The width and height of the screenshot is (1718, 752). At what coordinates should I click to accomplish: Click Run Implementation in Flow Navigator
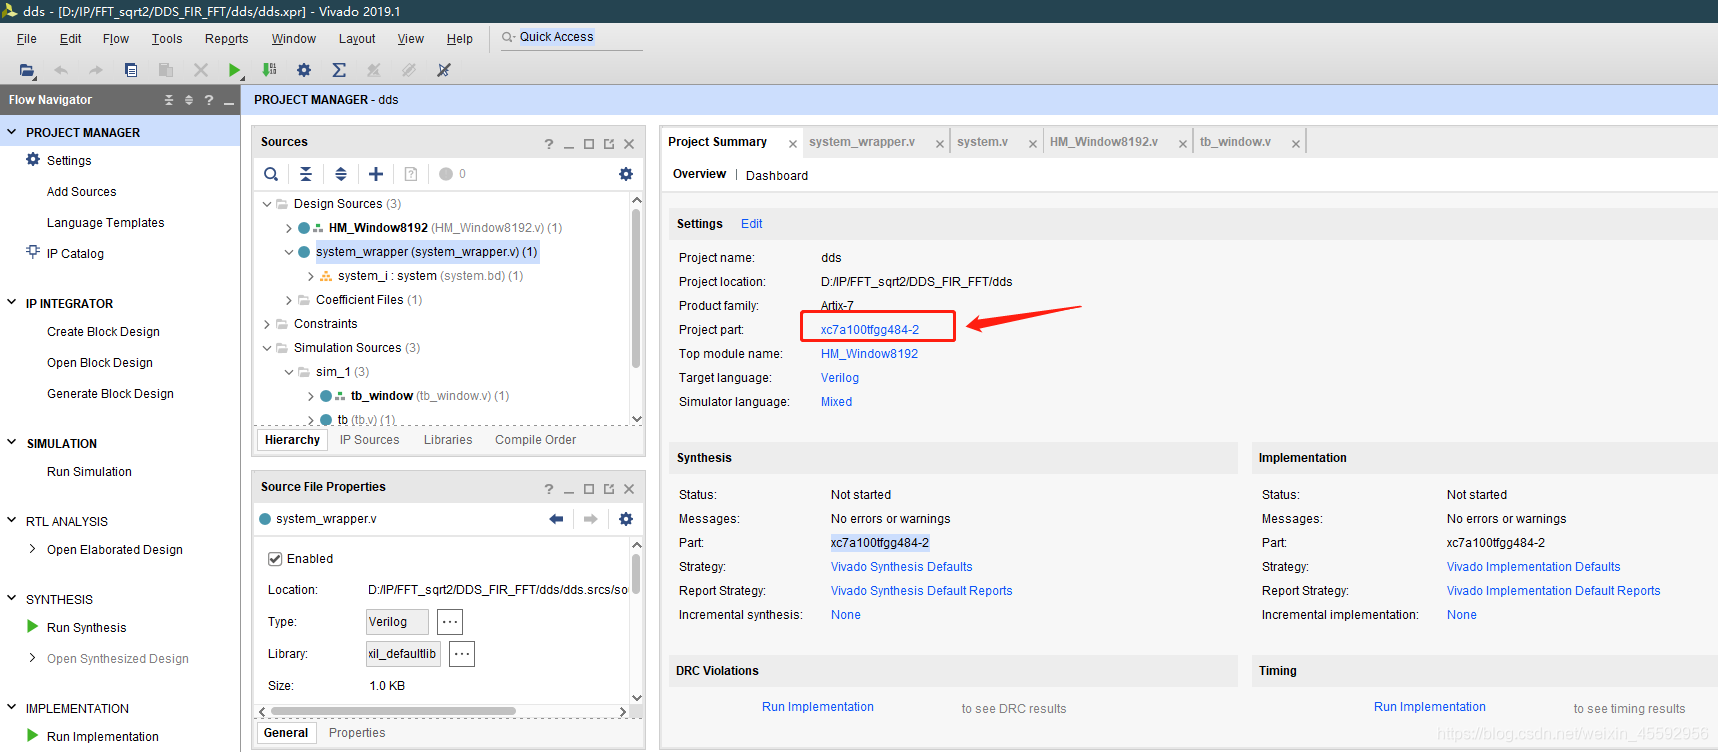pos(102,736)
